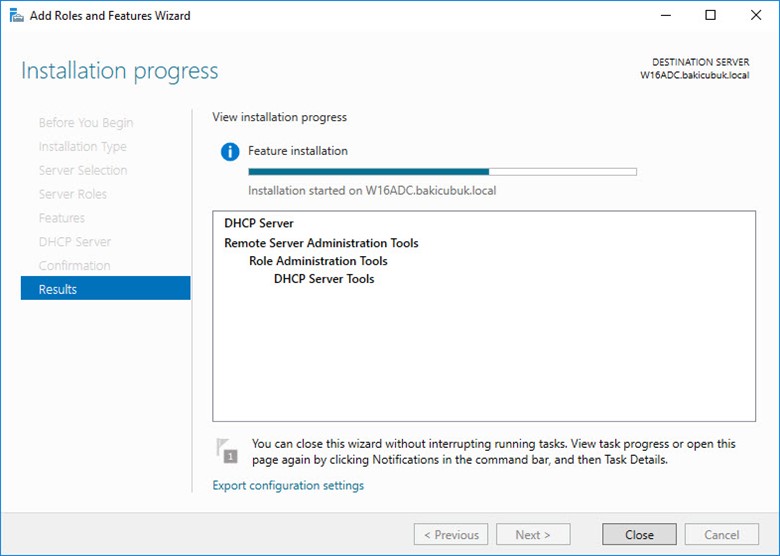The height and width of the screenshot is (556, 780).
Task: Select the Features step in the sidebar
Action: (x=61, y=218)
